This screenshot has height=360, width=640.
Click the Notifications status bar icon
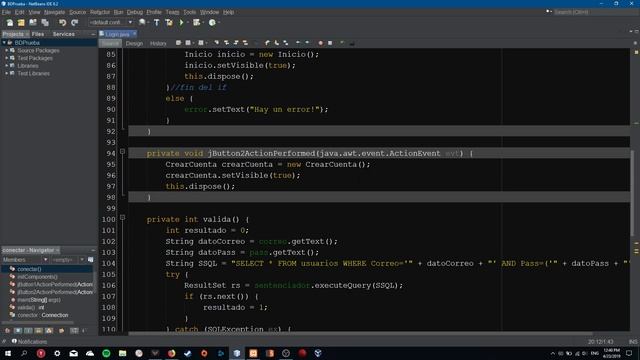[x=14, y=341]
